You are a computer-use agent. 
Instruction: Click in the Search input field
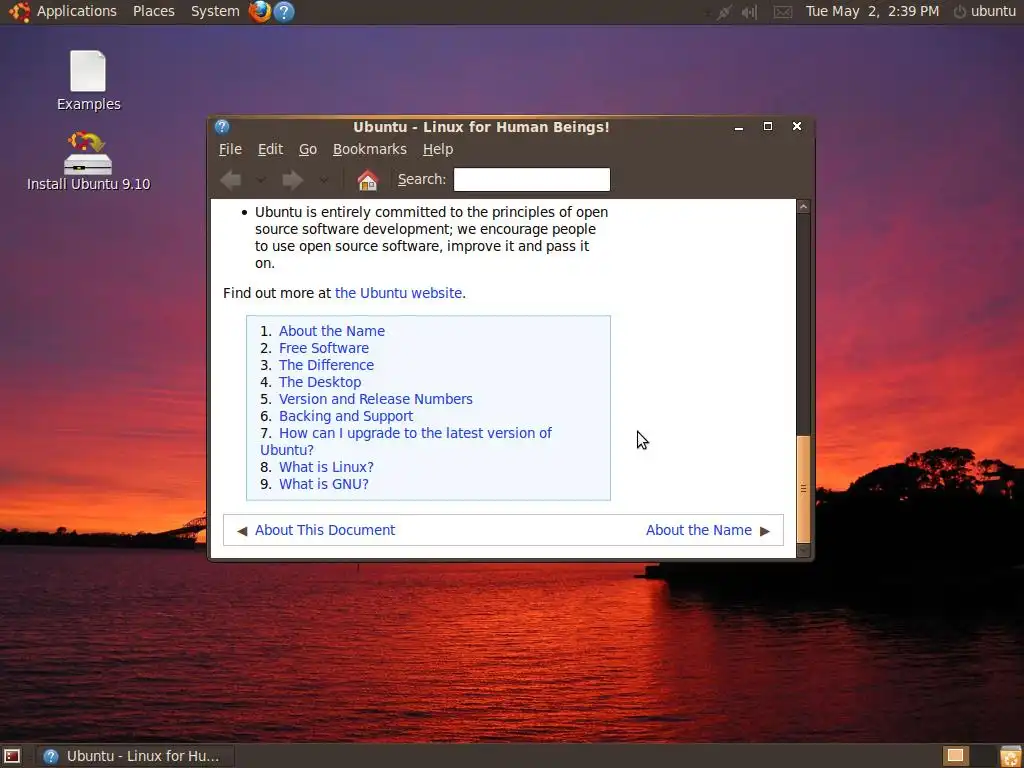[x=532, y=180]
